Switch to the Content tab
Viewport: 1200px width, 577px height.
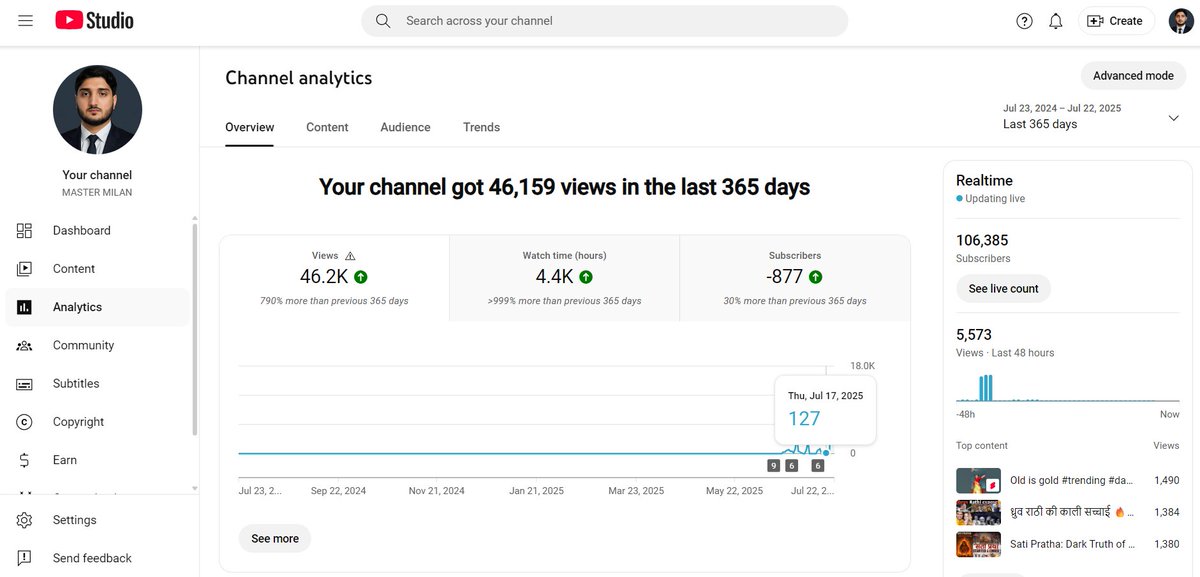327,127
